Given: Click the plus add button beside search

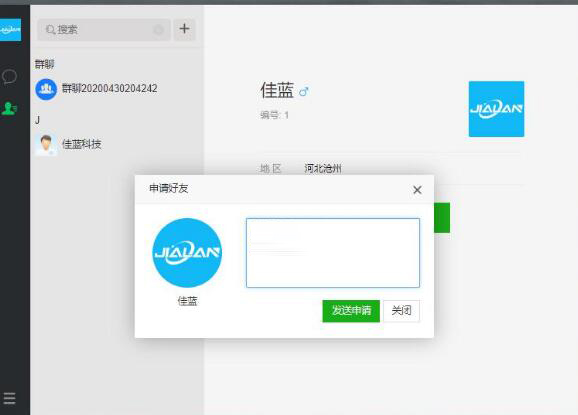Looking at the screenshot, I should 184,29.
